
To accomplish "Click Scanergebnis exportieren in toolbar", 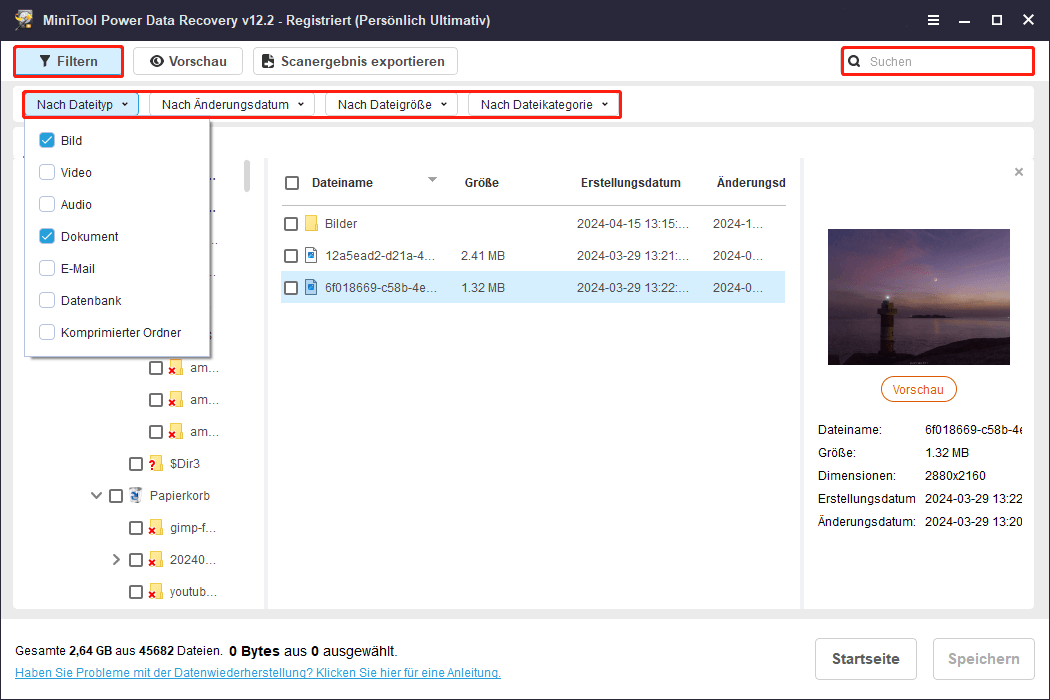I will click(x=354, y=61).
